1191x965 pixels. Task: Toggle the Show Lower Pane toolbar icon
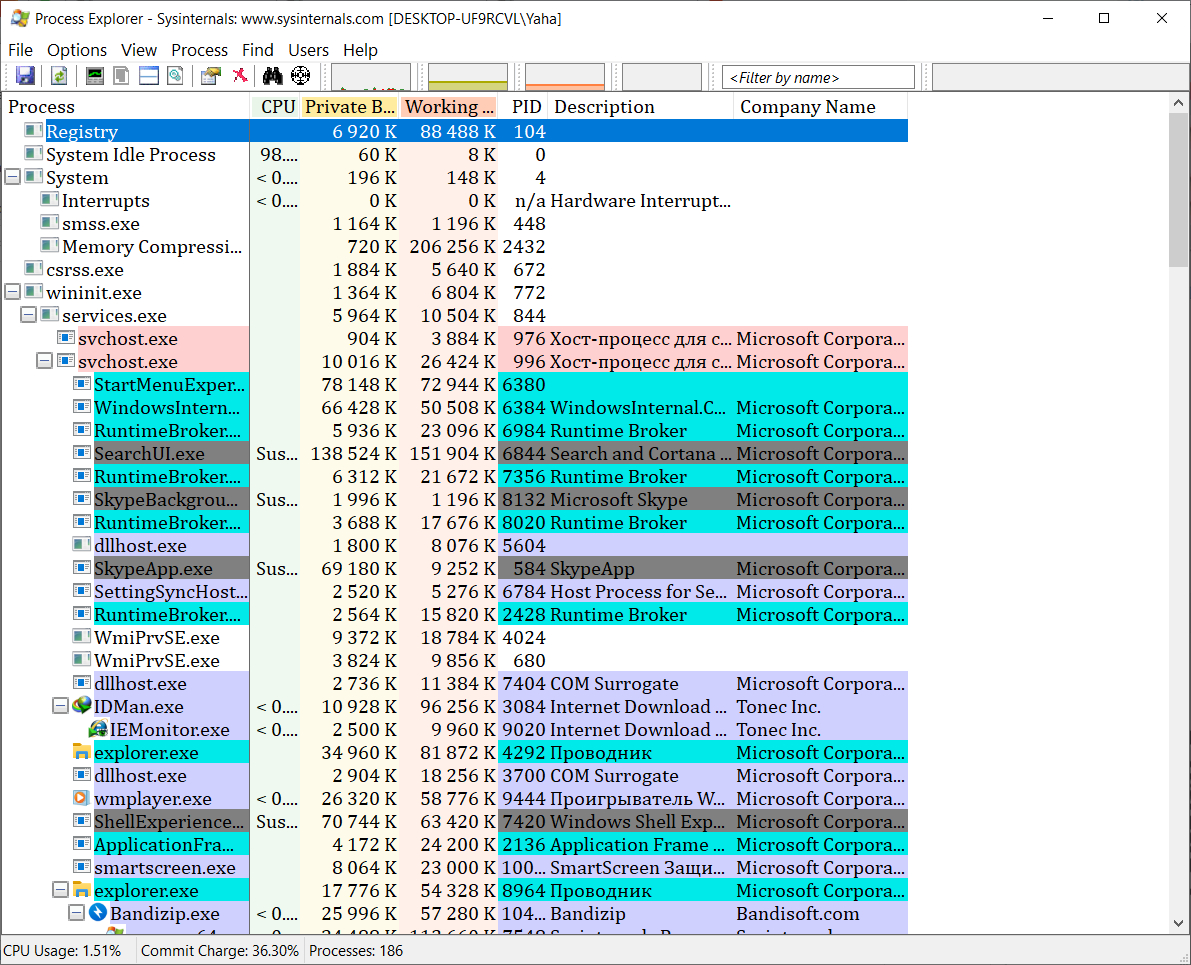coord(149,76)
